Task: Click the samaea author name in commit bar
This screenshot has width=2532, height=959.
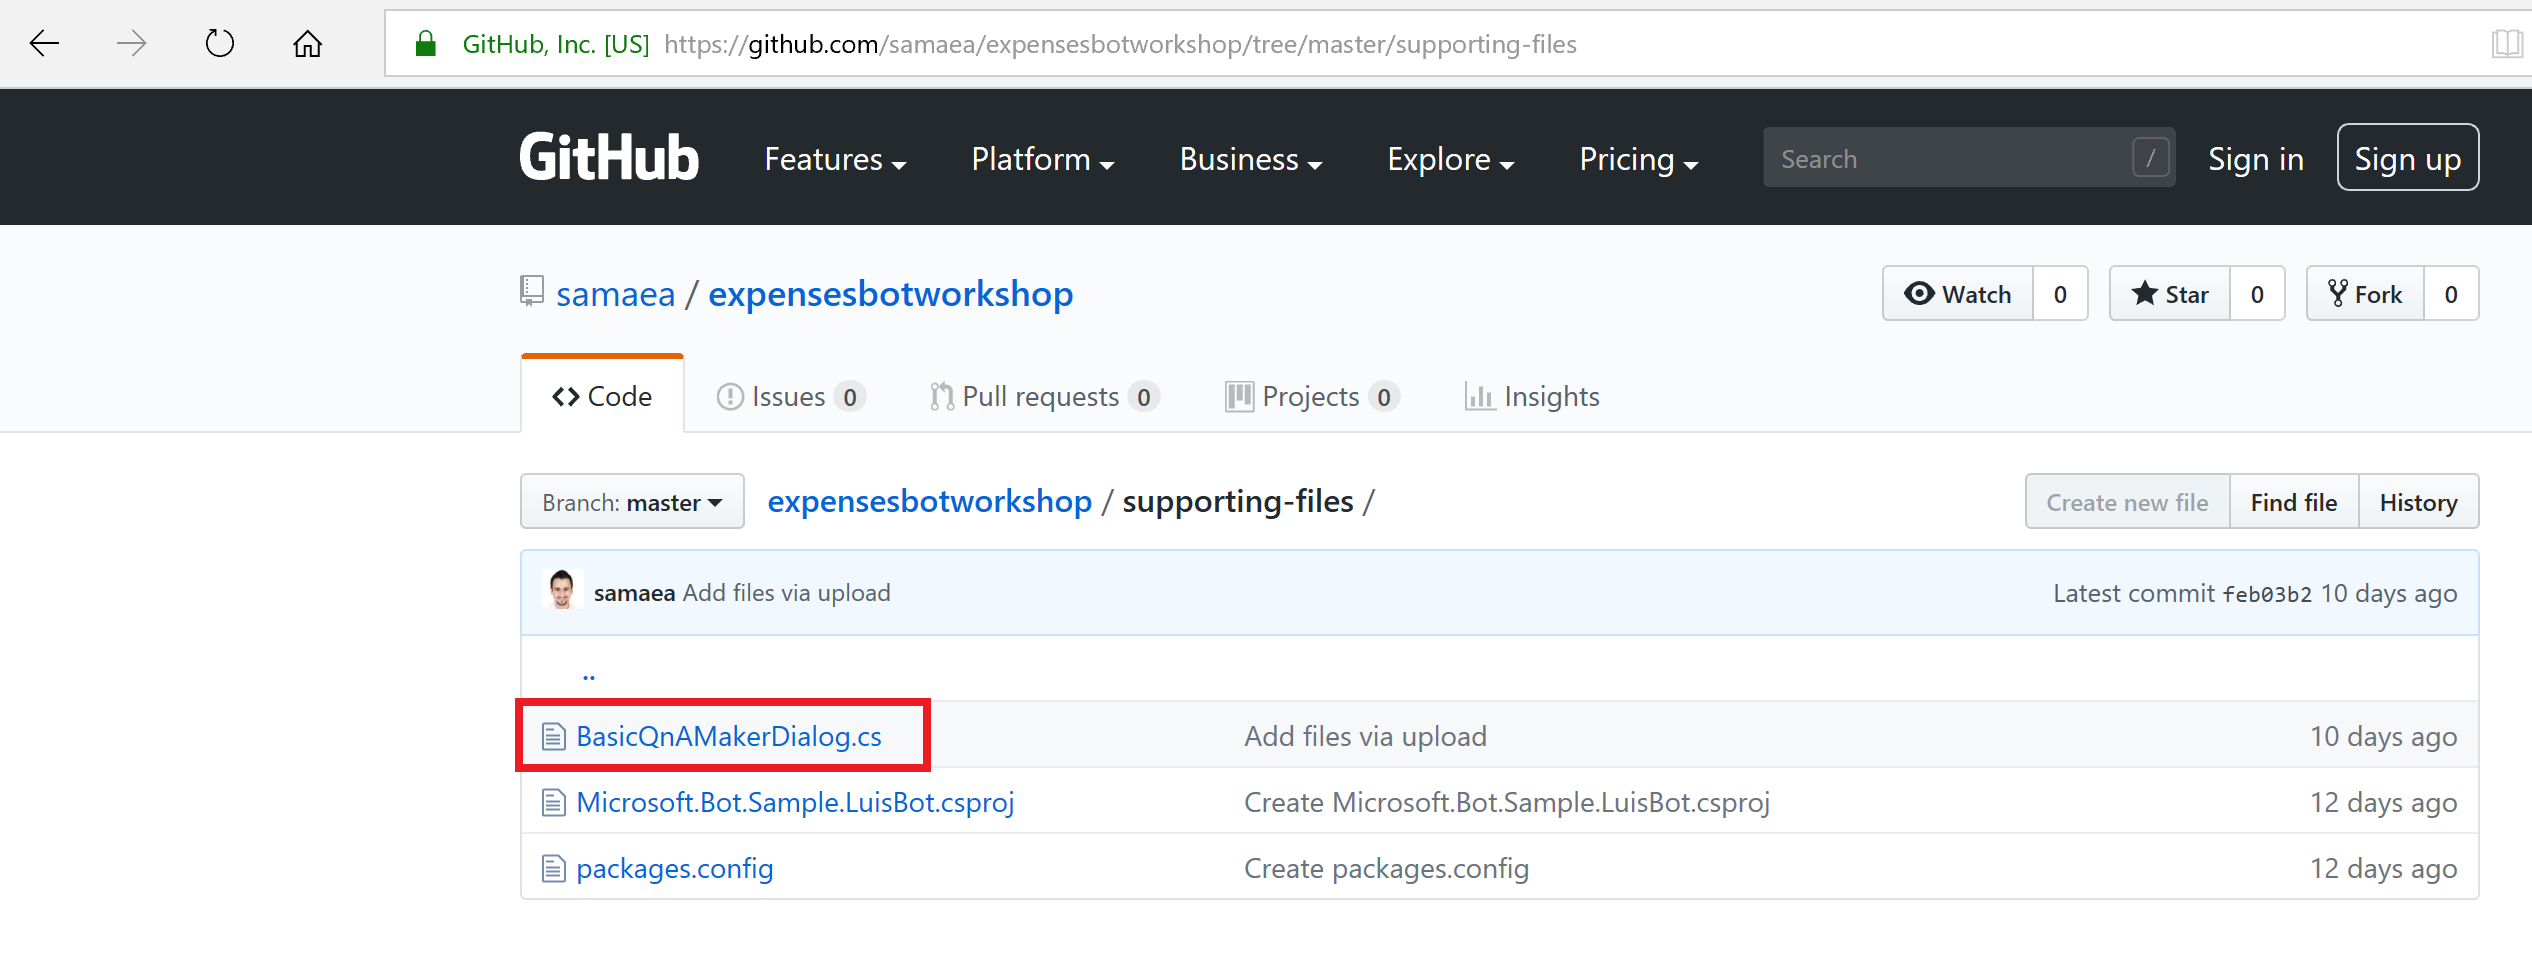Action: 634,593
